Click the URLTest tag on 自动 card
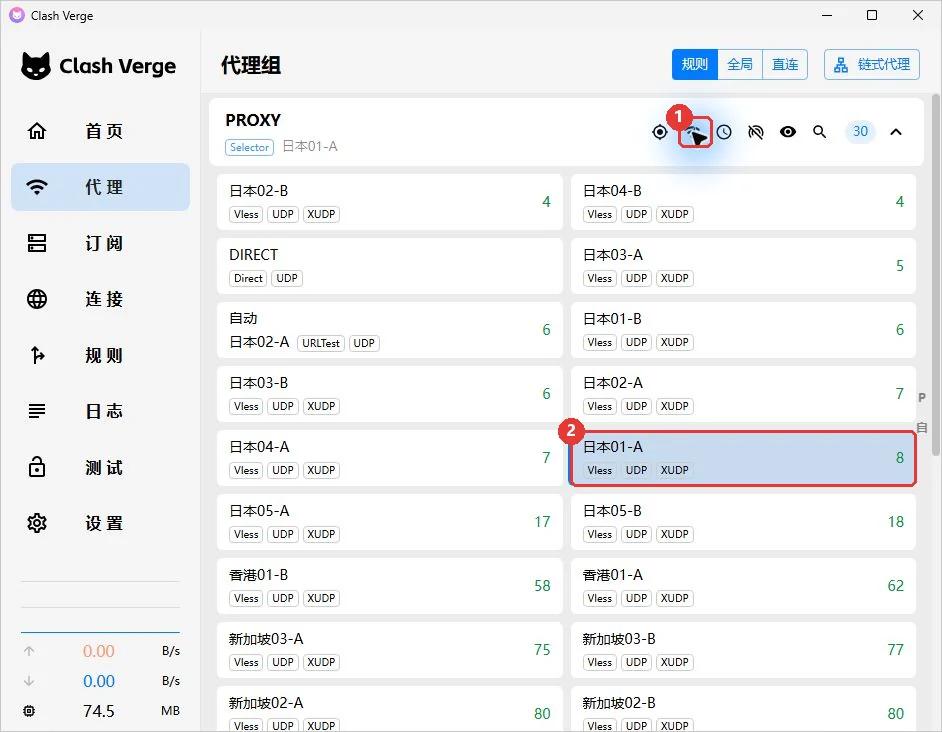This screenshot has height=732, width=942. coord(321,343)
